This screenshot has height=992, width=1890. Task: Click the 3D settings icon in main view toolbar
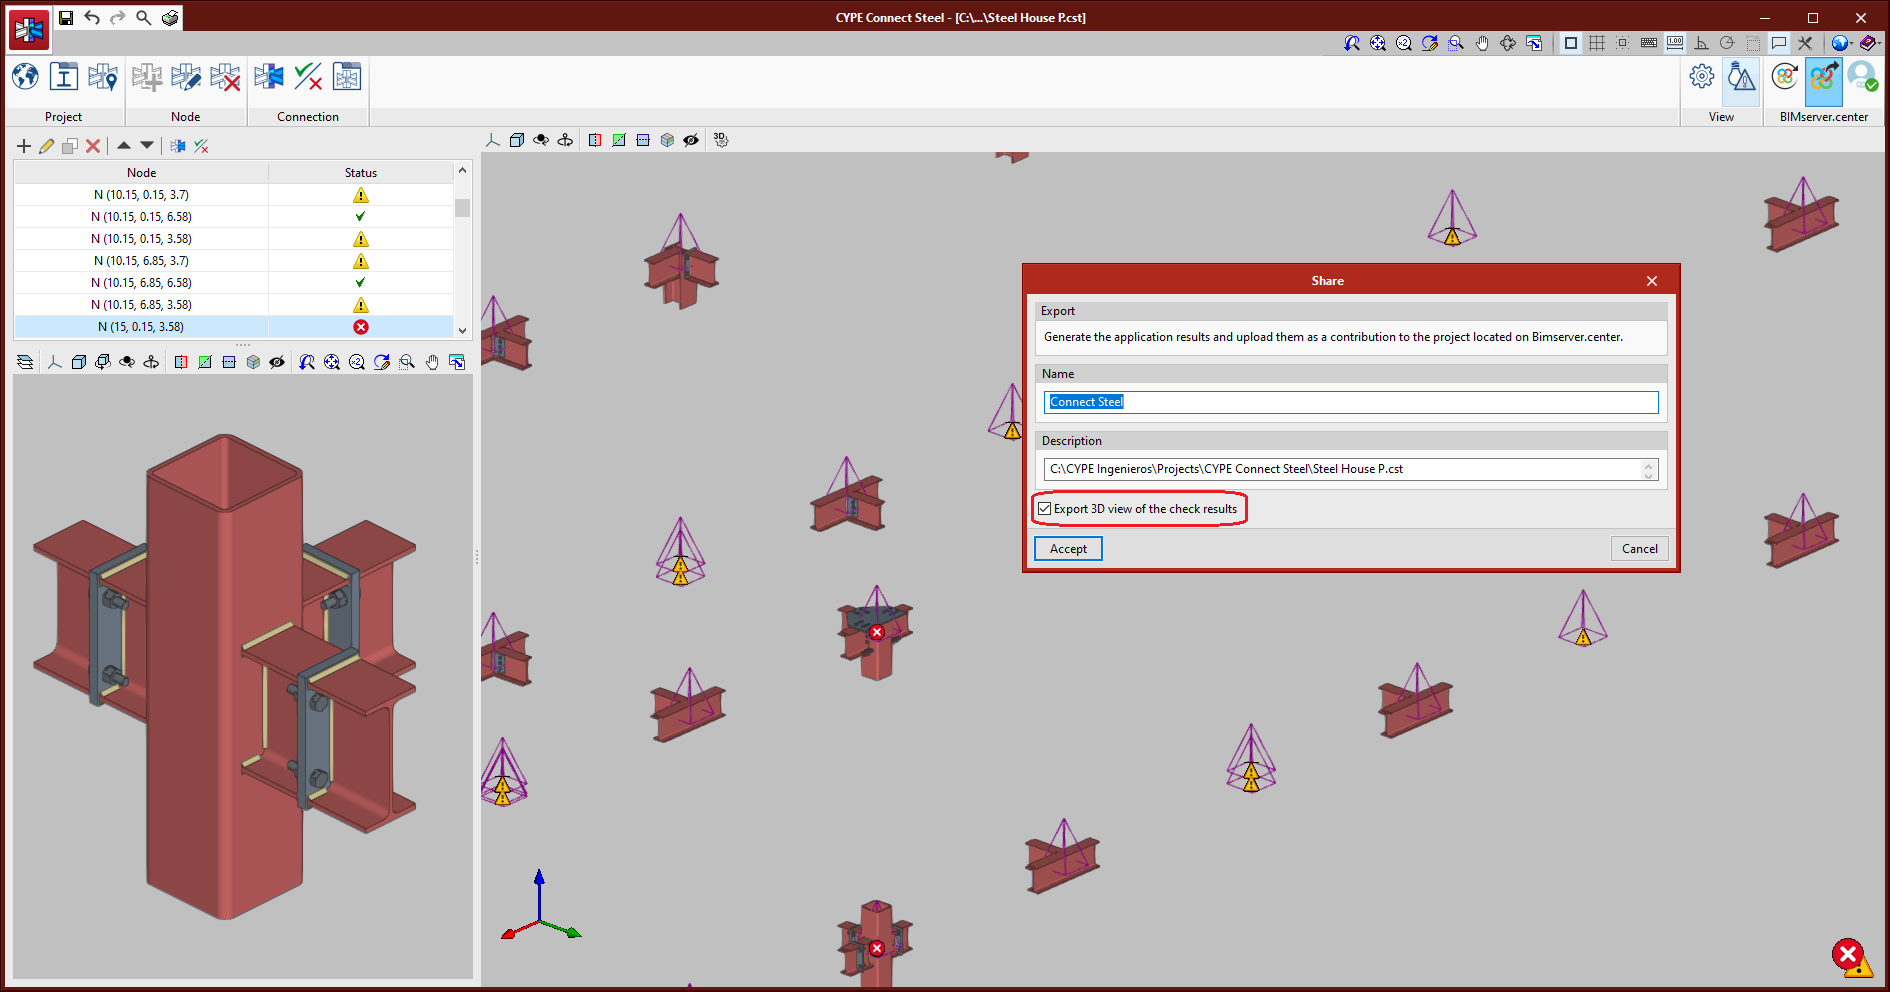tap(721, 140)
